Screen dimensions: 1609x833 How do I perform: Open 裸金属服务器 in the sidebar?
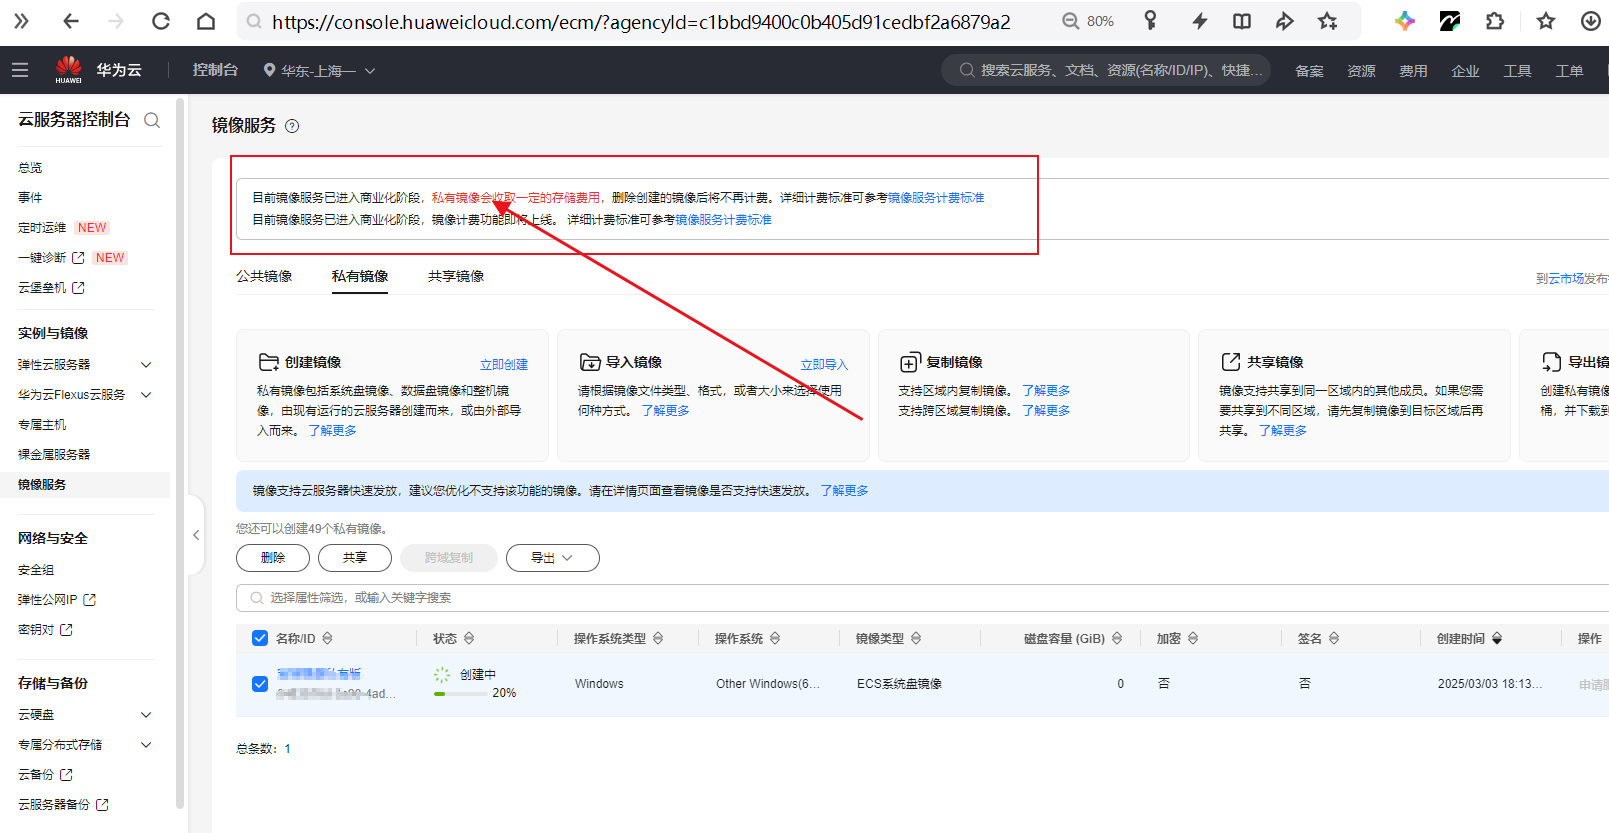point(54,455)
